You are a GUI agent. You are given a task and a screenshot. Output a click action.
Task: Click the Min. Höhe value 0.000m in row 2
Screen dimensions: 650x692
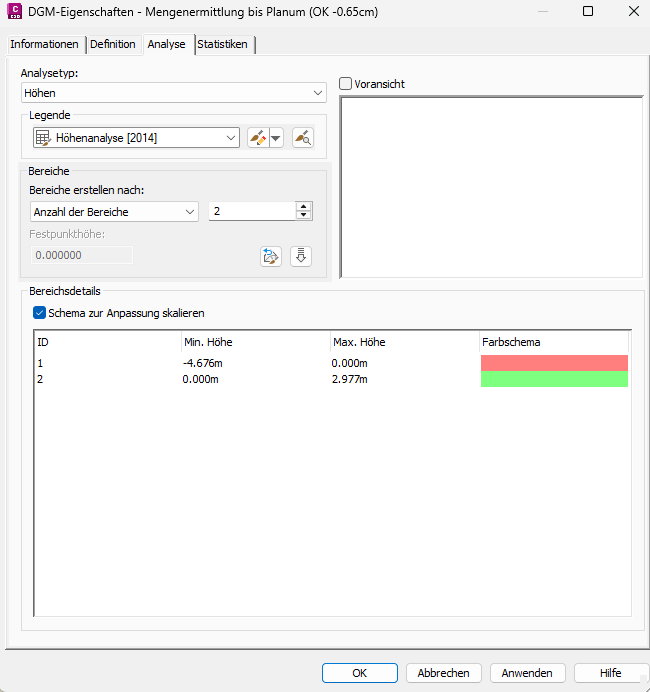(200, 379)
